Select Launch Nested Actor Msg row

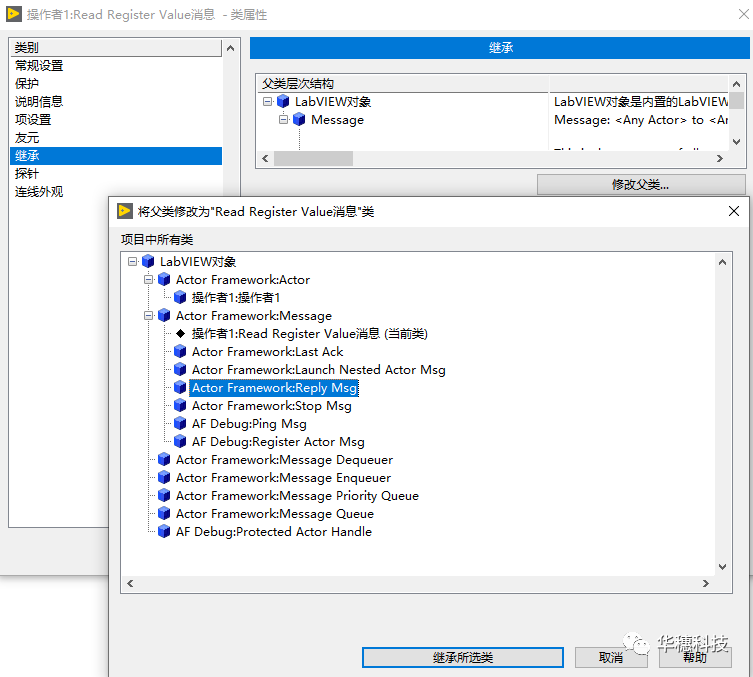pyautogui.click(x=318, y=370)
